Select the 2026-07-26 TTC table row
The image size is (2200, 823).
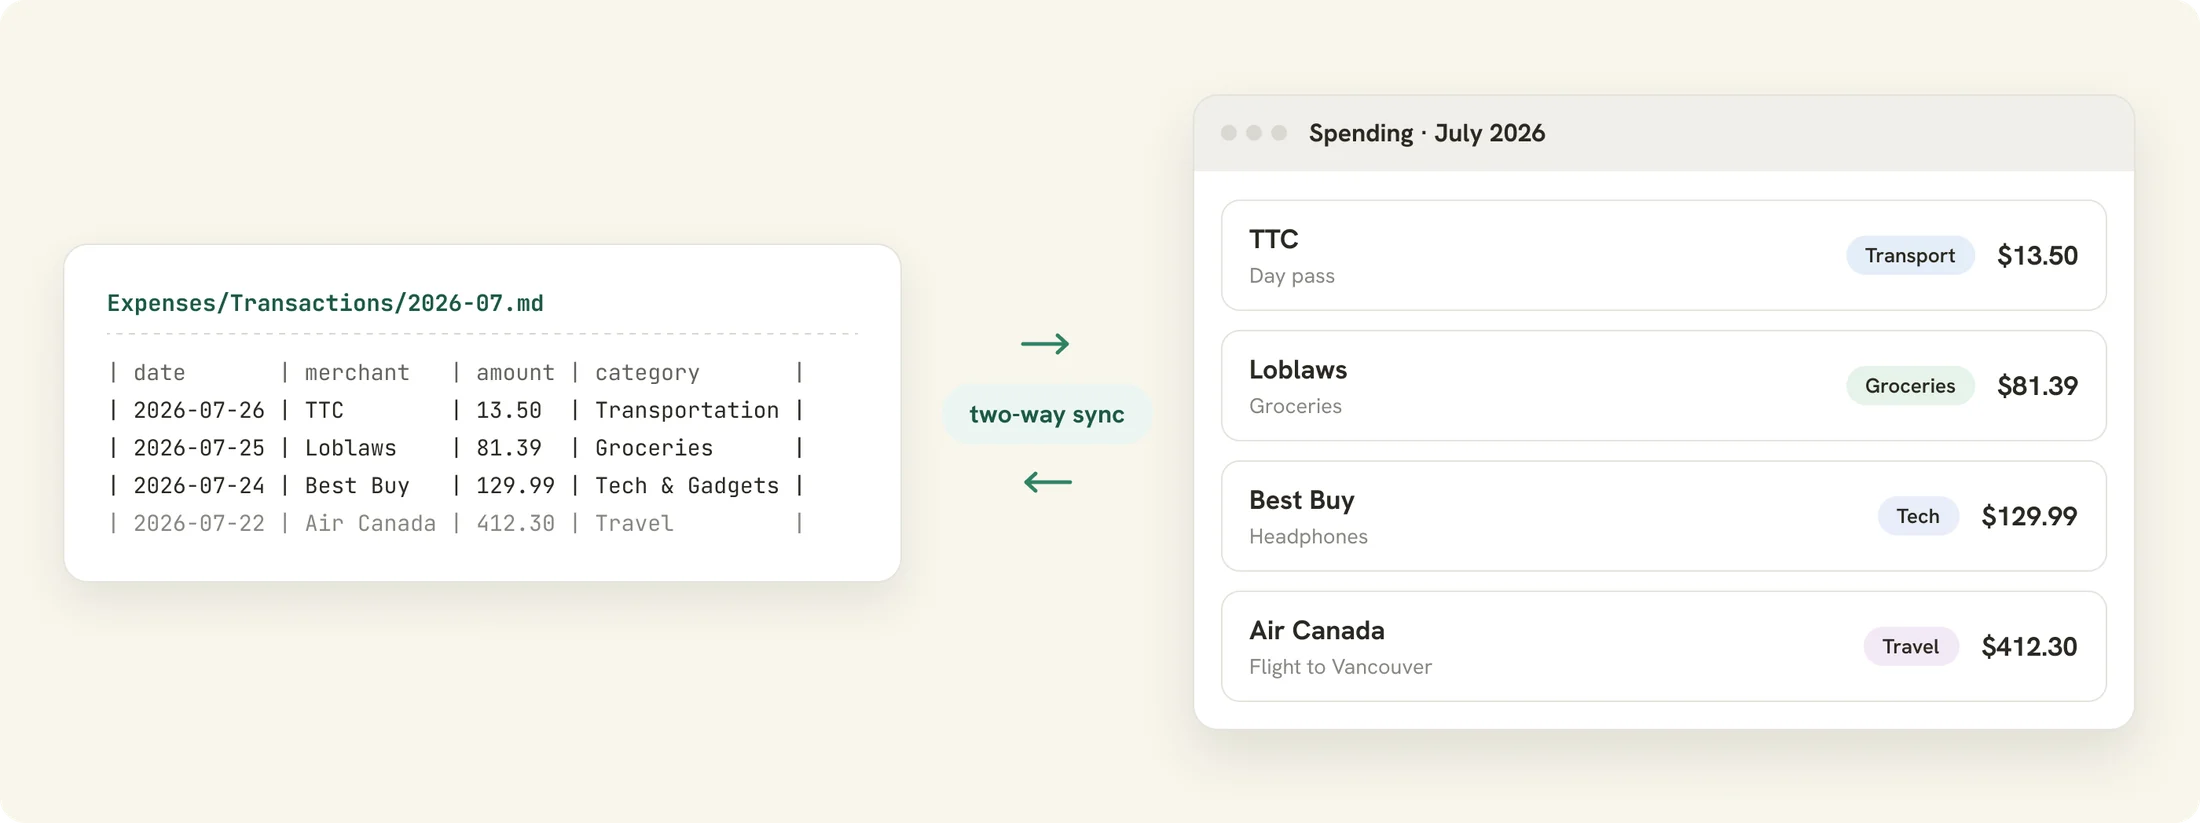456,410
